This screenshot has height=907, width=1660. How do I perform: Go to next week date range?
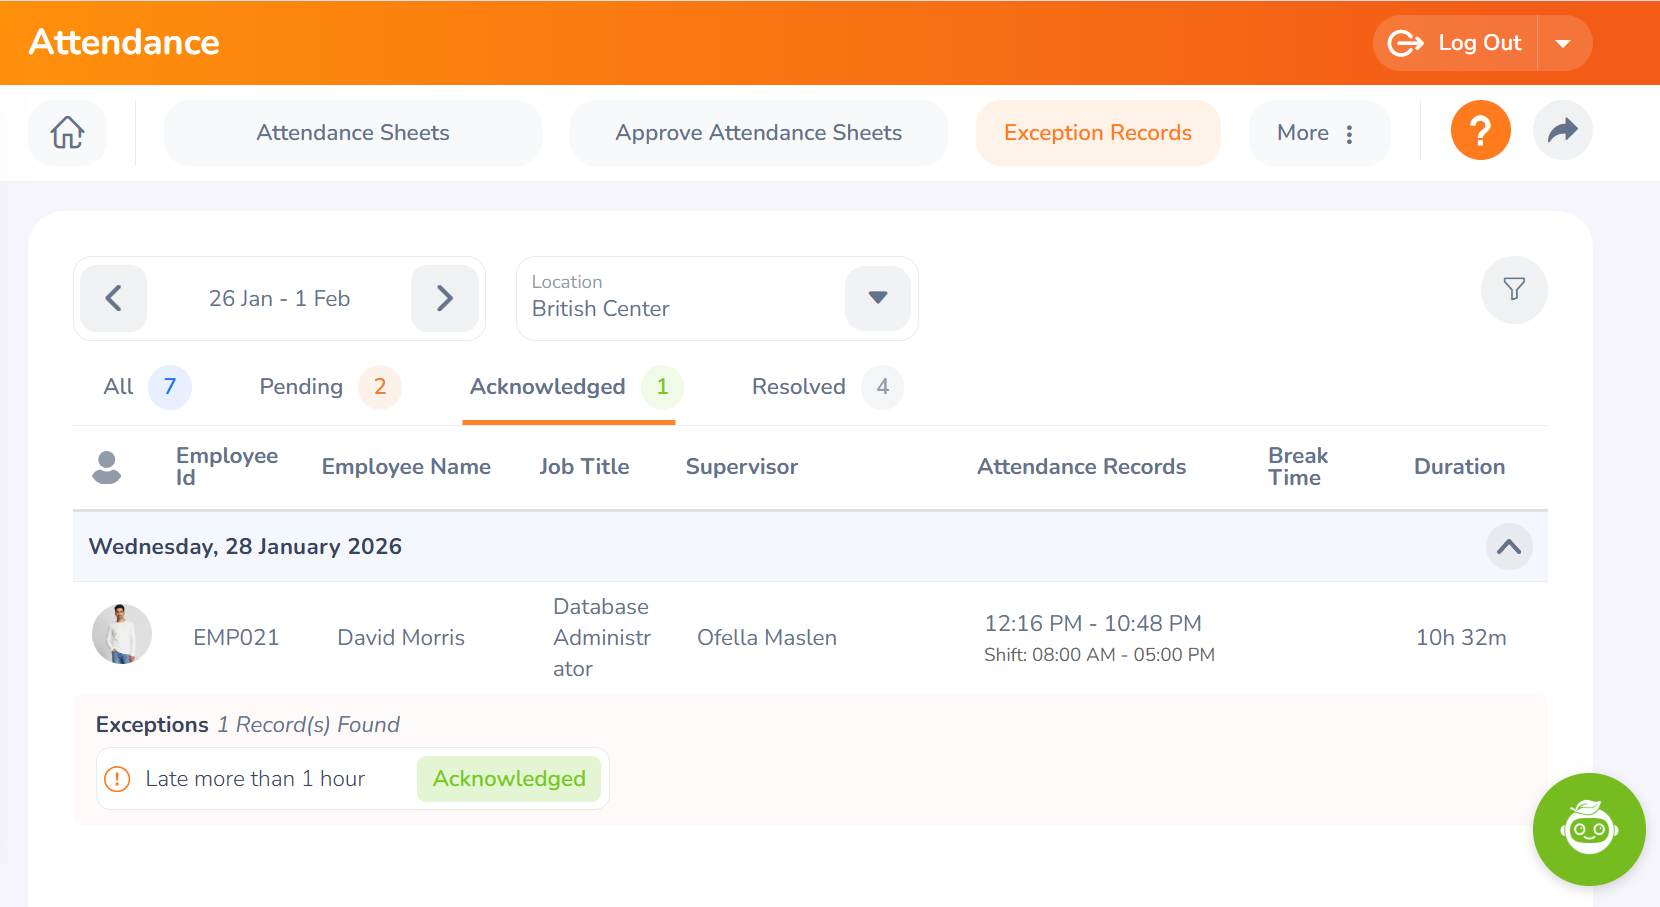tap(445, 298)
